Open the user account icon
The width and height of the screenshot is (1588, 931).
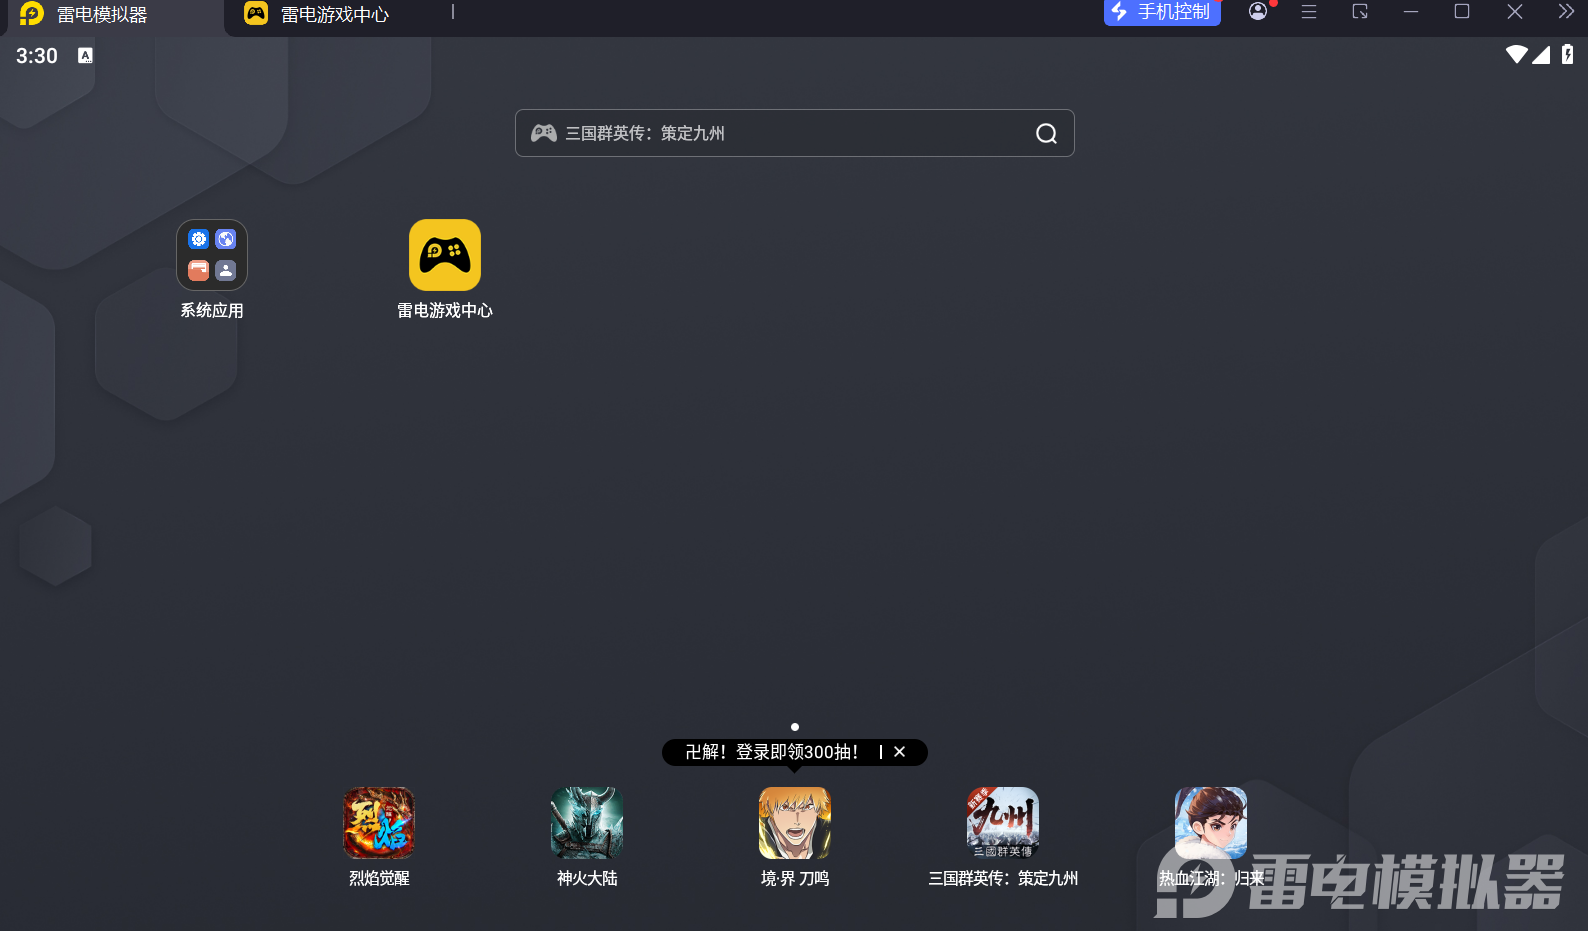tap(1258, 12)
